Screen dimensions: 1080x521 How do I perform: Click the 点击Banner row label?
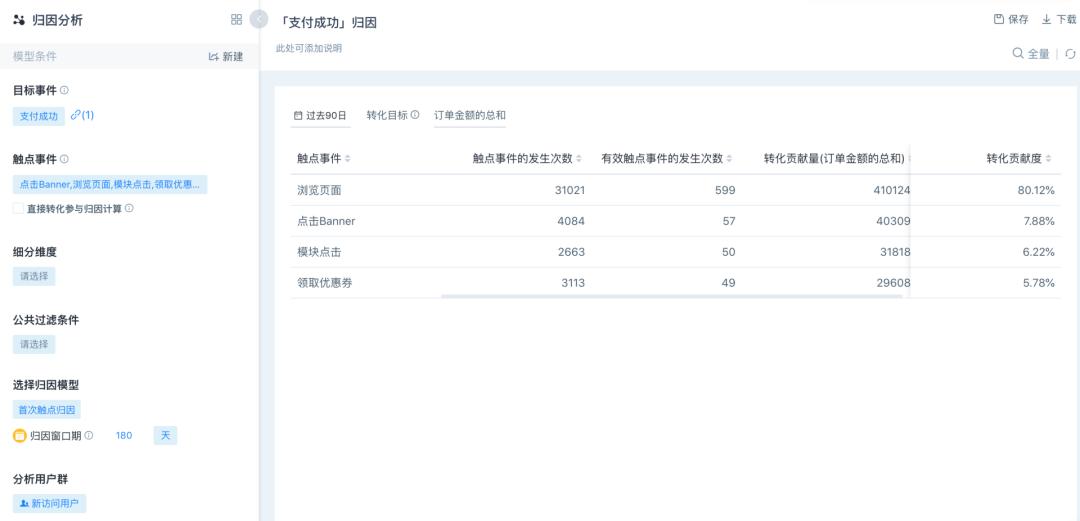[x=326, y=221]
